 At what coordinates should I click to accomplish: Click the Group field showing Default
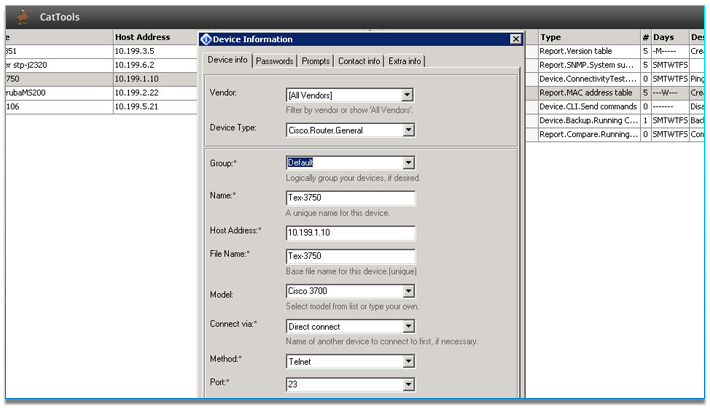click(x=344, y=163)
